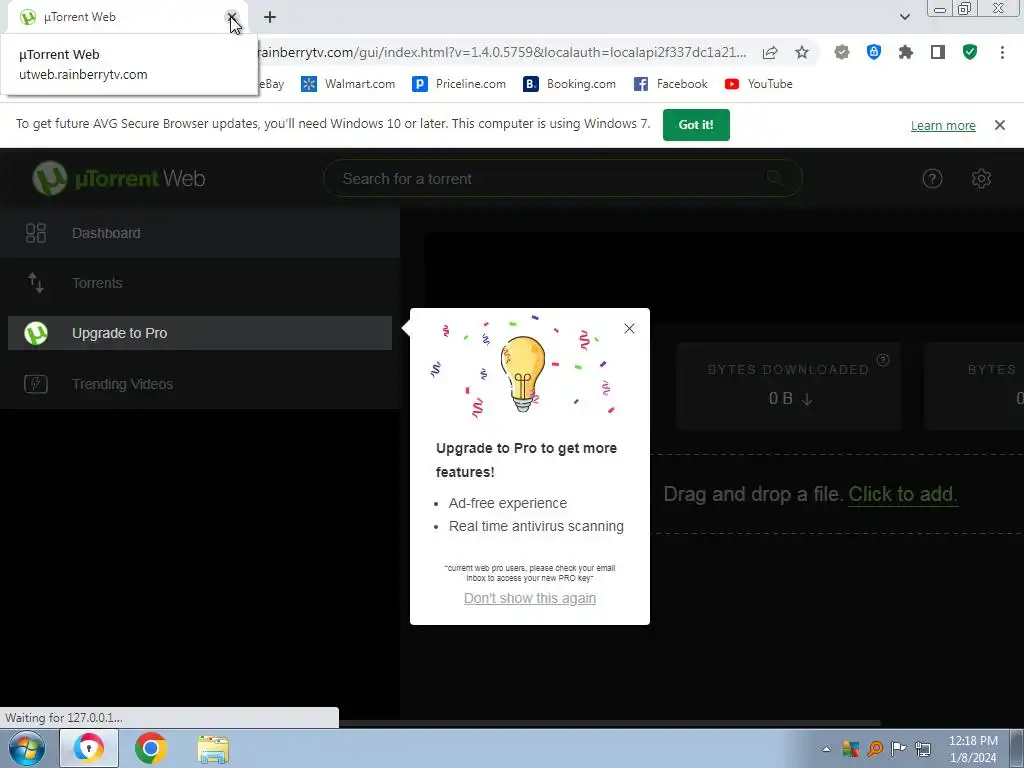
Task: Click the orange magnifier tray icon
Action: tap(874, 749)
